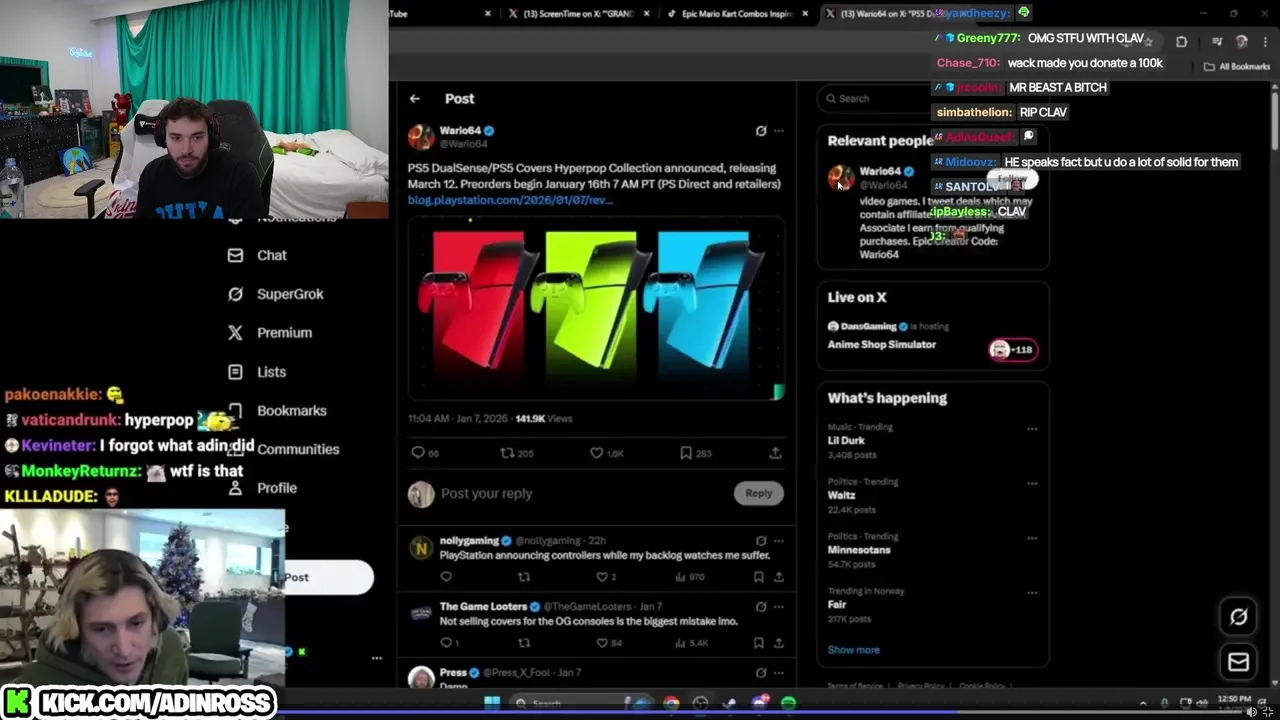This screenshot has width=1280, height=720.
Task: Open Bookmarks in the X sidebar
Action: point(291,411)
